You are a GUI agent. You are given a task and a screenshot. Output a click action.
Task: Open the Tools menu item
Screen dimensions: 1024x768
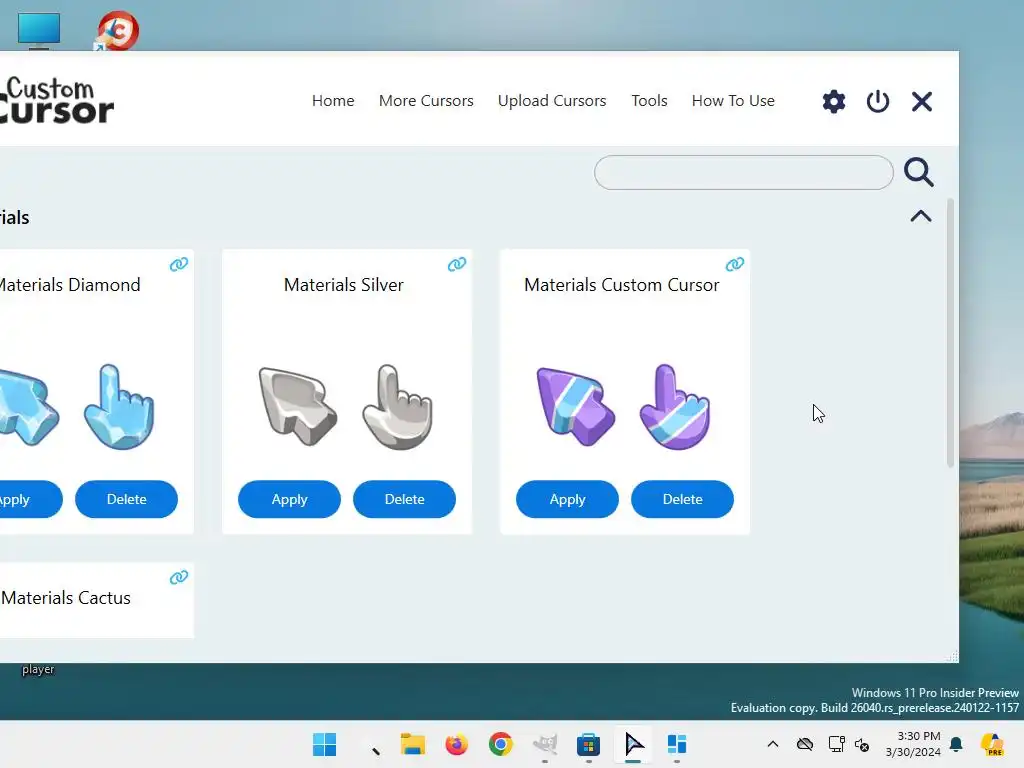click(649, 101)
